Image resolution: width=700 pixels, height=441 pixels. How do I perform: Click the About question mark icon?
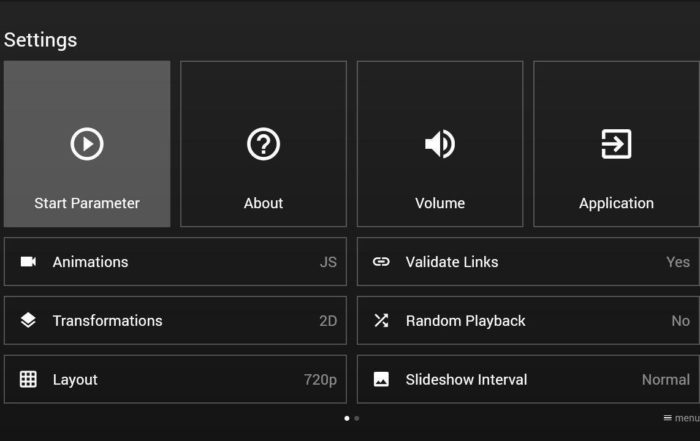[x=263, y=144]
